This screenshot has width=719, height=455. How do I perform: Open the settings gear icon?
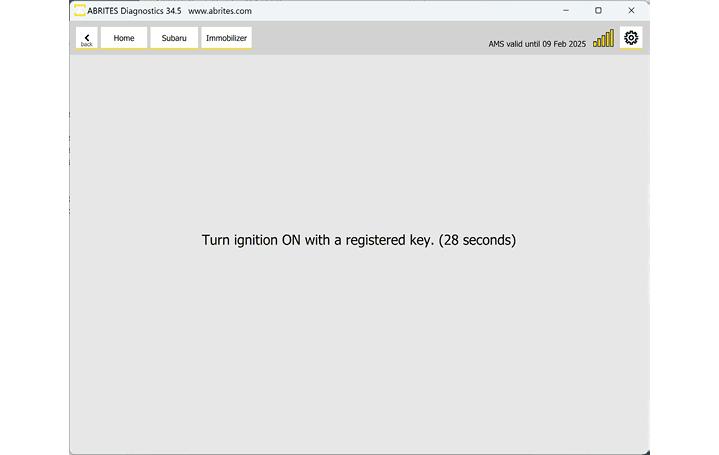[631, 38]
